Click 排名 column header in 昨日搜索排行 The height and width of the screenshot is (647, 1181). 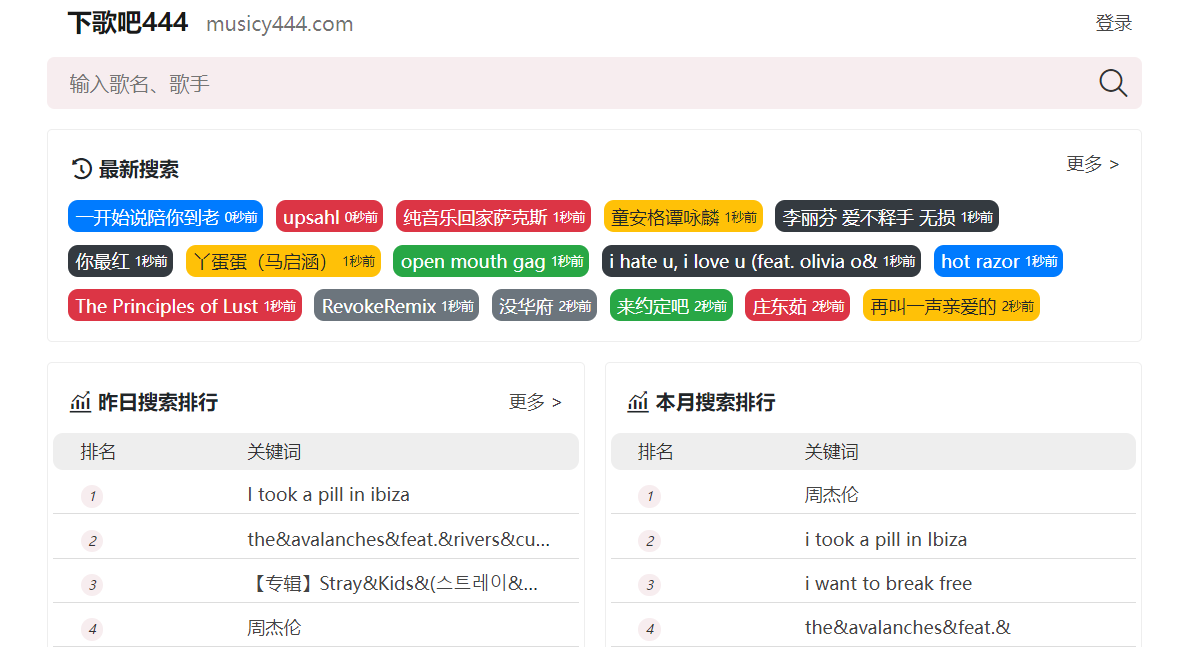pyautogui.click(x=98, y=452)
